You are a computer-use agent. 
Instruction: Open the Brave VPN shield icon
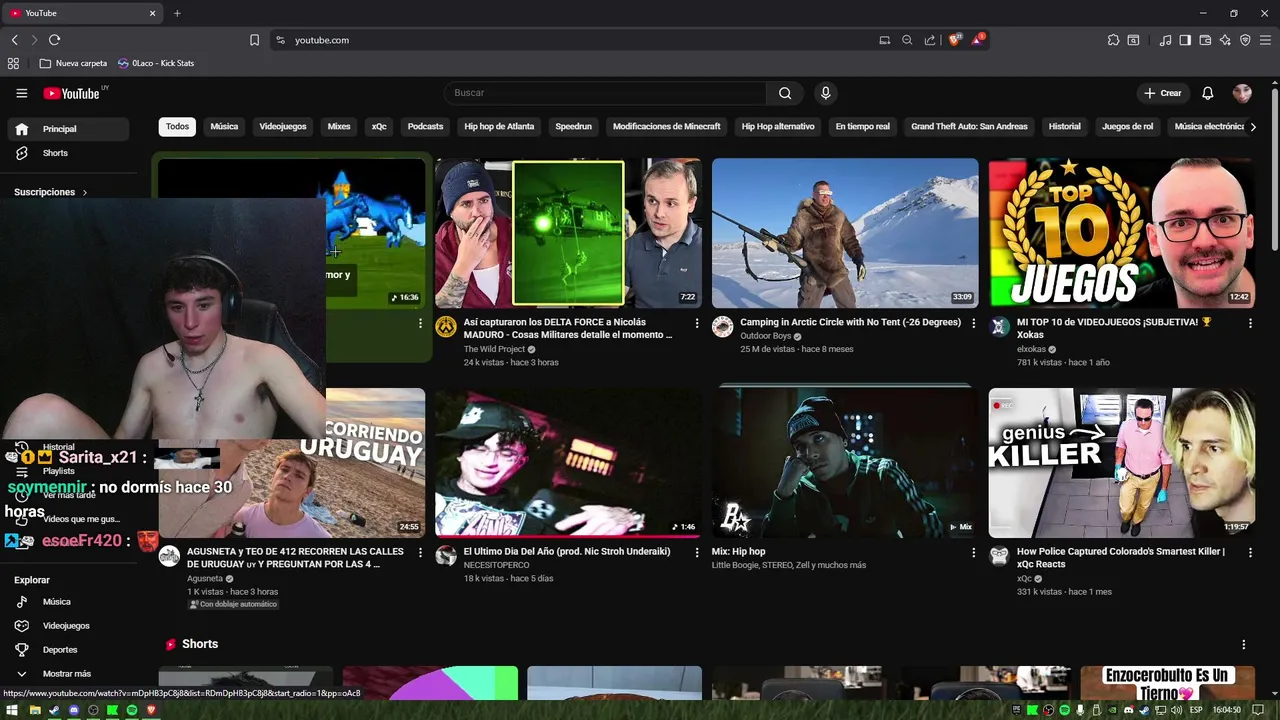(x=1245, y=40)
